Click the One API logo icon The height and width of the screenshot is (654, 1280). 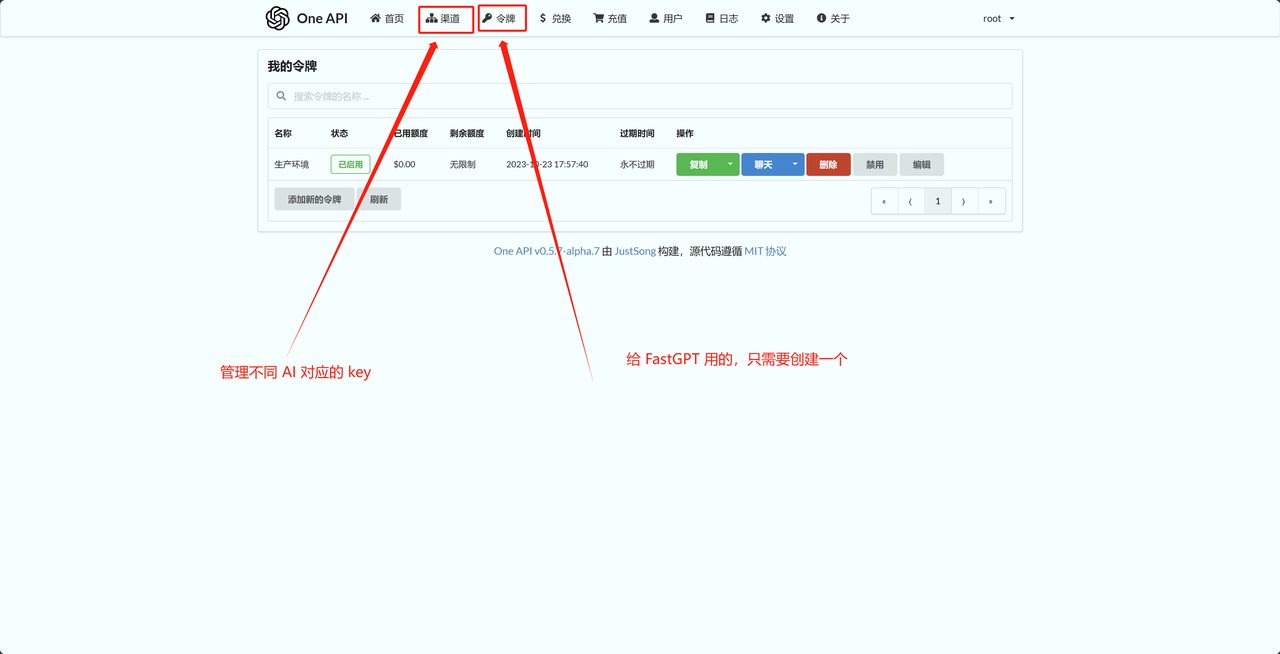277,18
